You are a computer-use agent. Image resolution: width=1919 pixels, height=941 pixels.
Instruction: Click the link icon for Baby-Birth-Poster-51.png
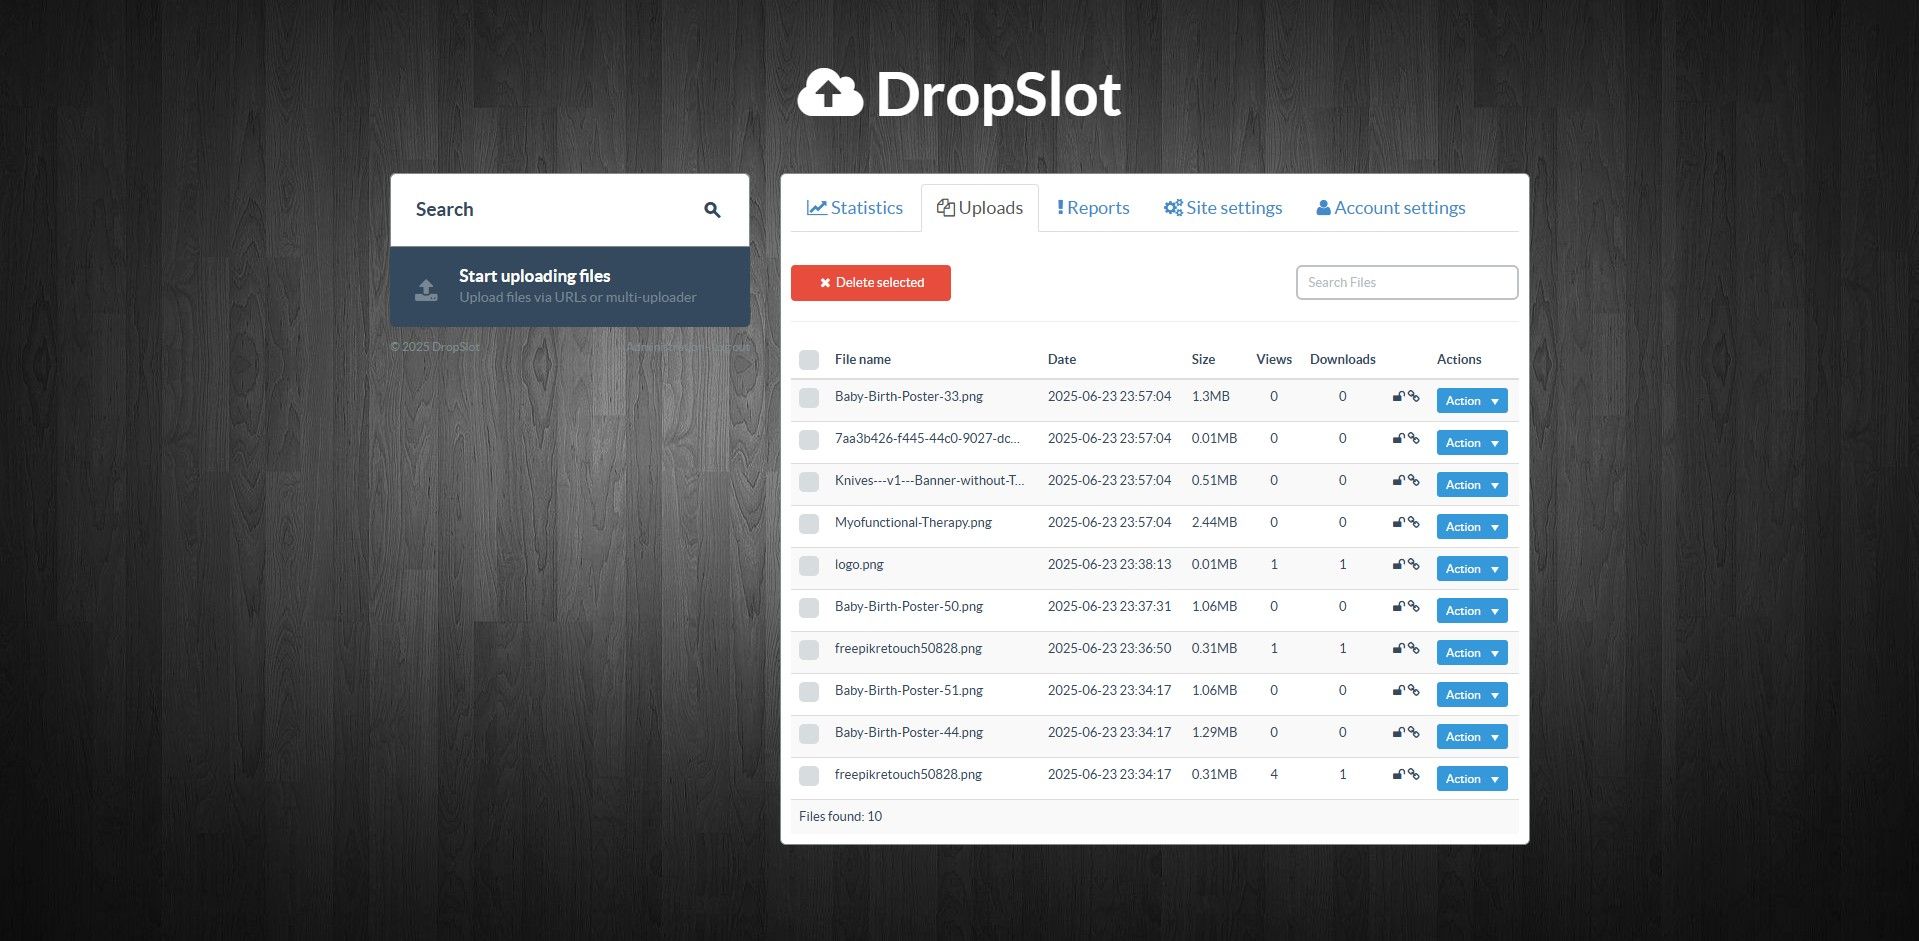(x=1413, y=691)
